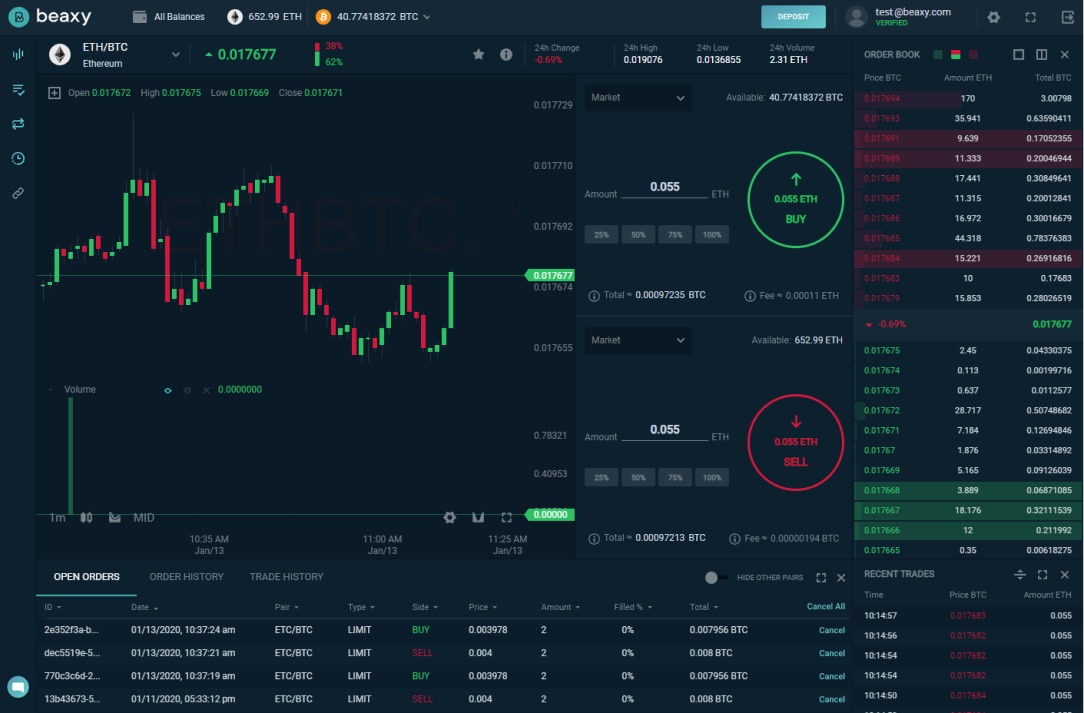1084x713 pixels.
Task: Open the buy order type Market dropdown
Action: coord(638,98)
